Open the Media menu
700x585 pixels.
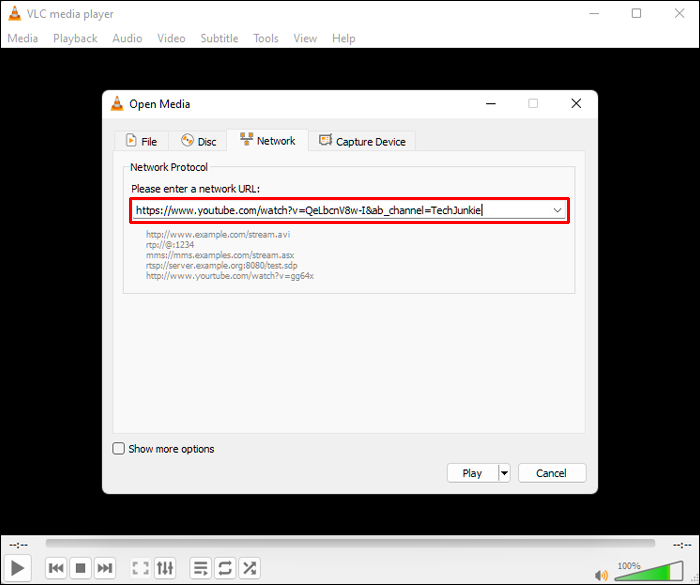click(x=23, y=38)
